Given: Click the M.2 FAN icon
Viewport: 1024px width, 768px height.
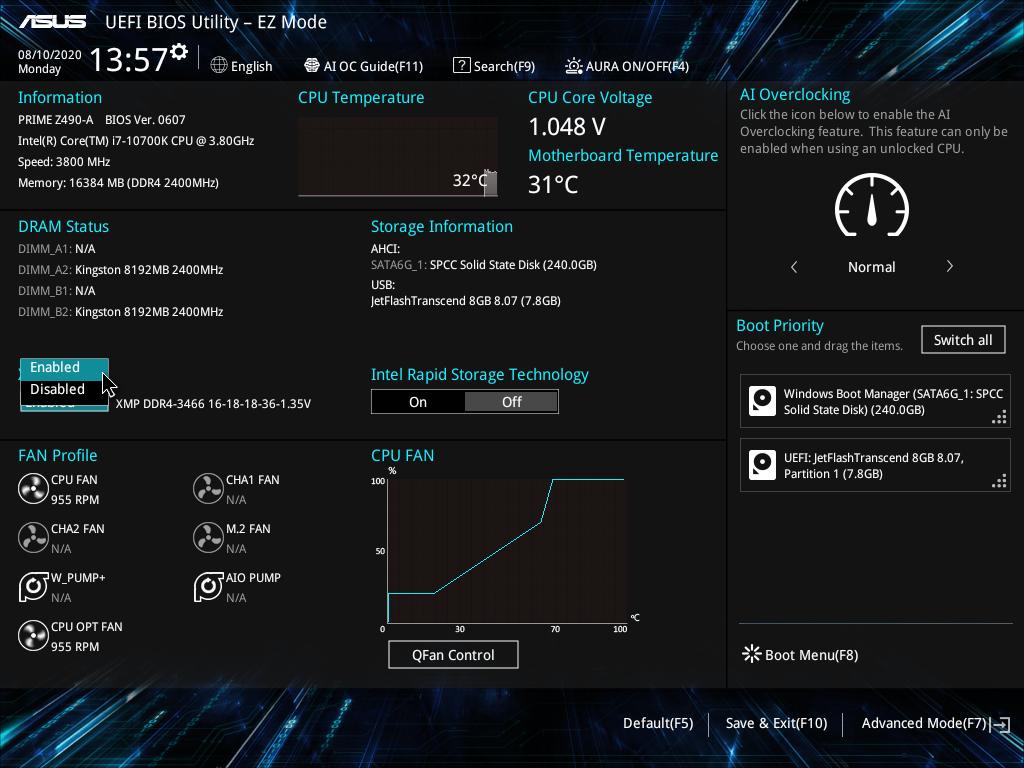Looking at the screenshot, I should [x=208, y=537].
